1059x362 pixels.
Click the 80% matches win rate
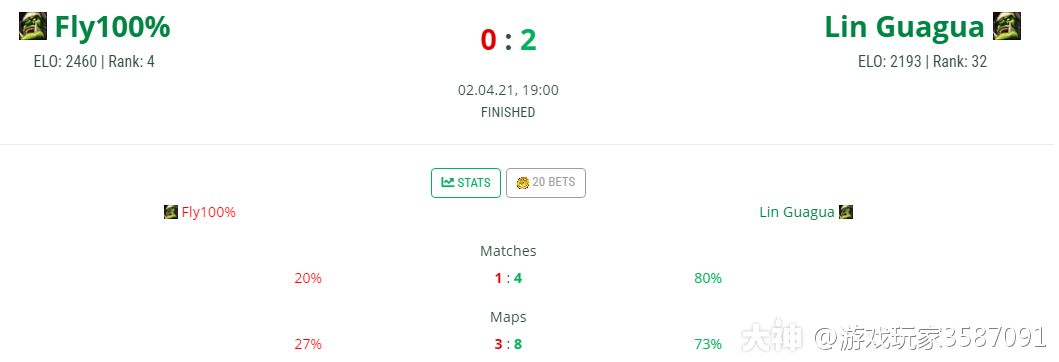[708, 278]
